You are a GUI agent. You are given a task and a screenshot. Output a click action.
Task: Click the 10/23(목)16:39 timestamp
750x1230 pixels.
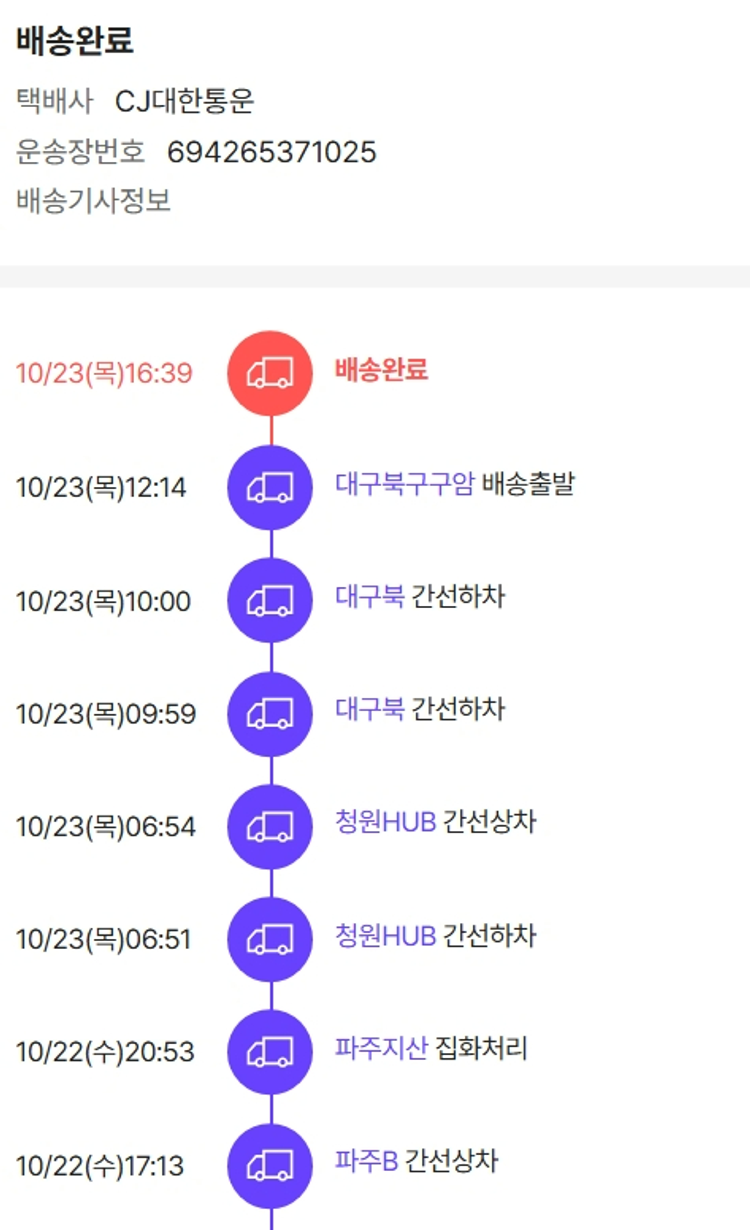click(104, 373)
